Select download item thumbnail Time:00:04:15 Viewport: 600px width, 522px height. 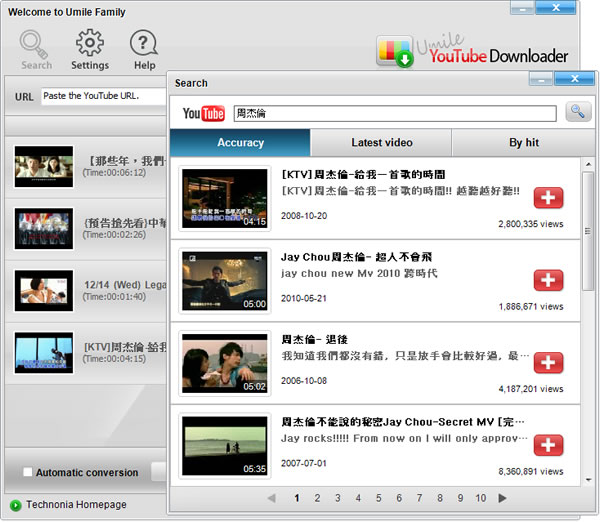pyautogui.click(x=44, y=352)
